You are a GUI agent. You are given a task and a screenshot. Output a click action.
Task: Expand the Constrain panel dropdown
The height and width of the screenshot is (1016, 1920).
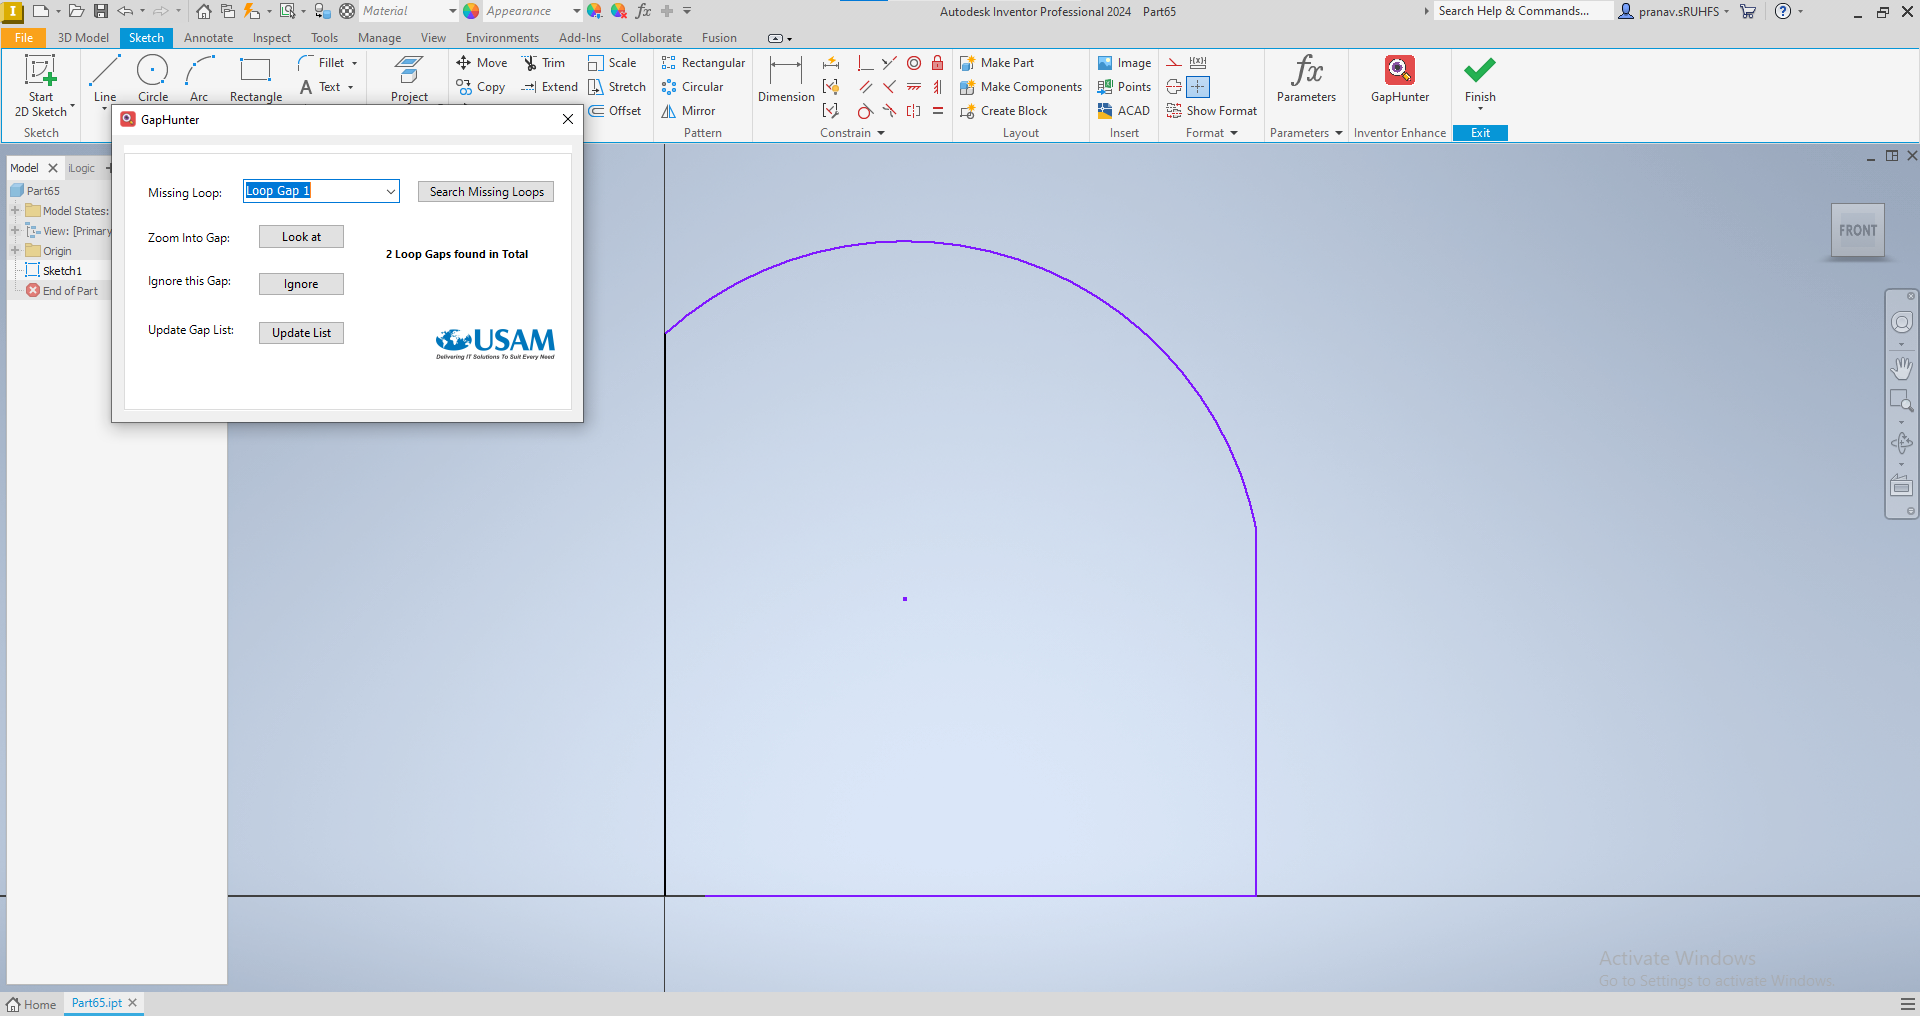881,133
